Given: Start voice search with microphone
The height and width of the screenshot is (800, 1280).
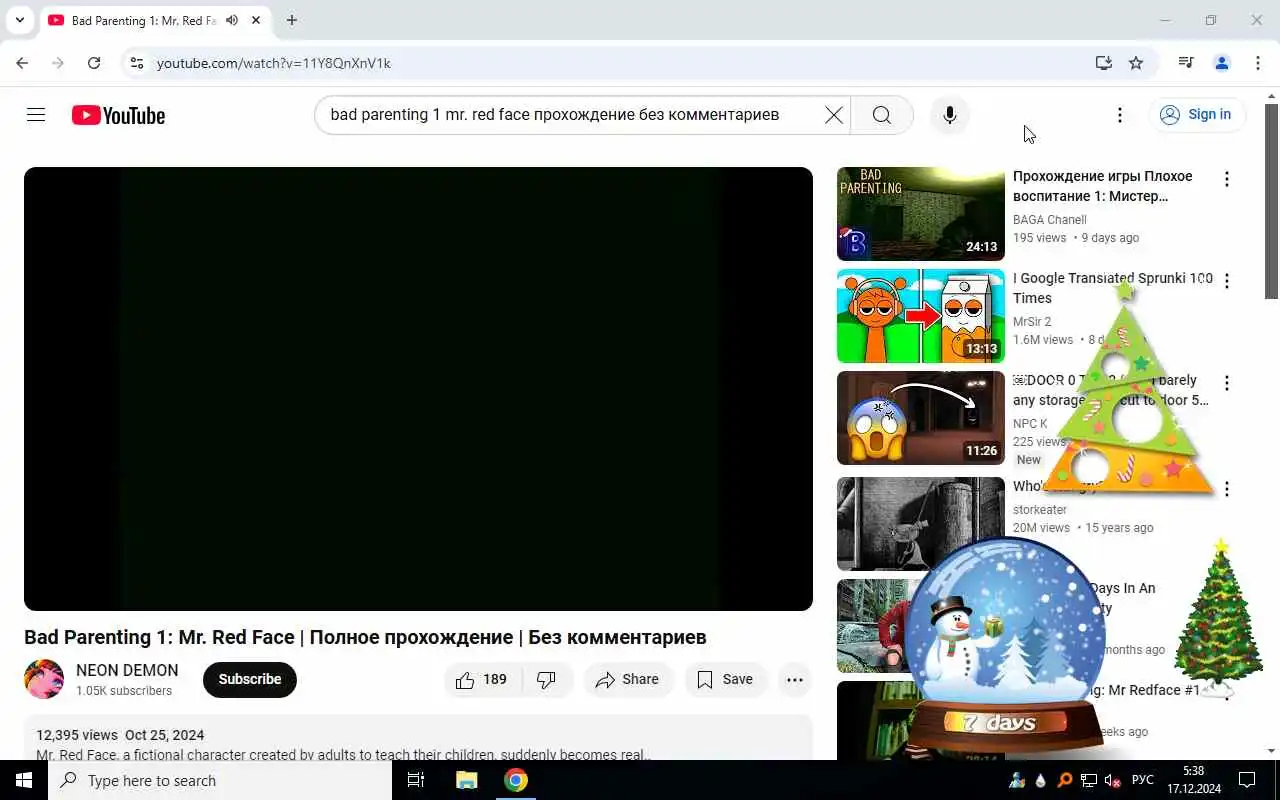Looking at the screenshot, I should coord(950,115).
